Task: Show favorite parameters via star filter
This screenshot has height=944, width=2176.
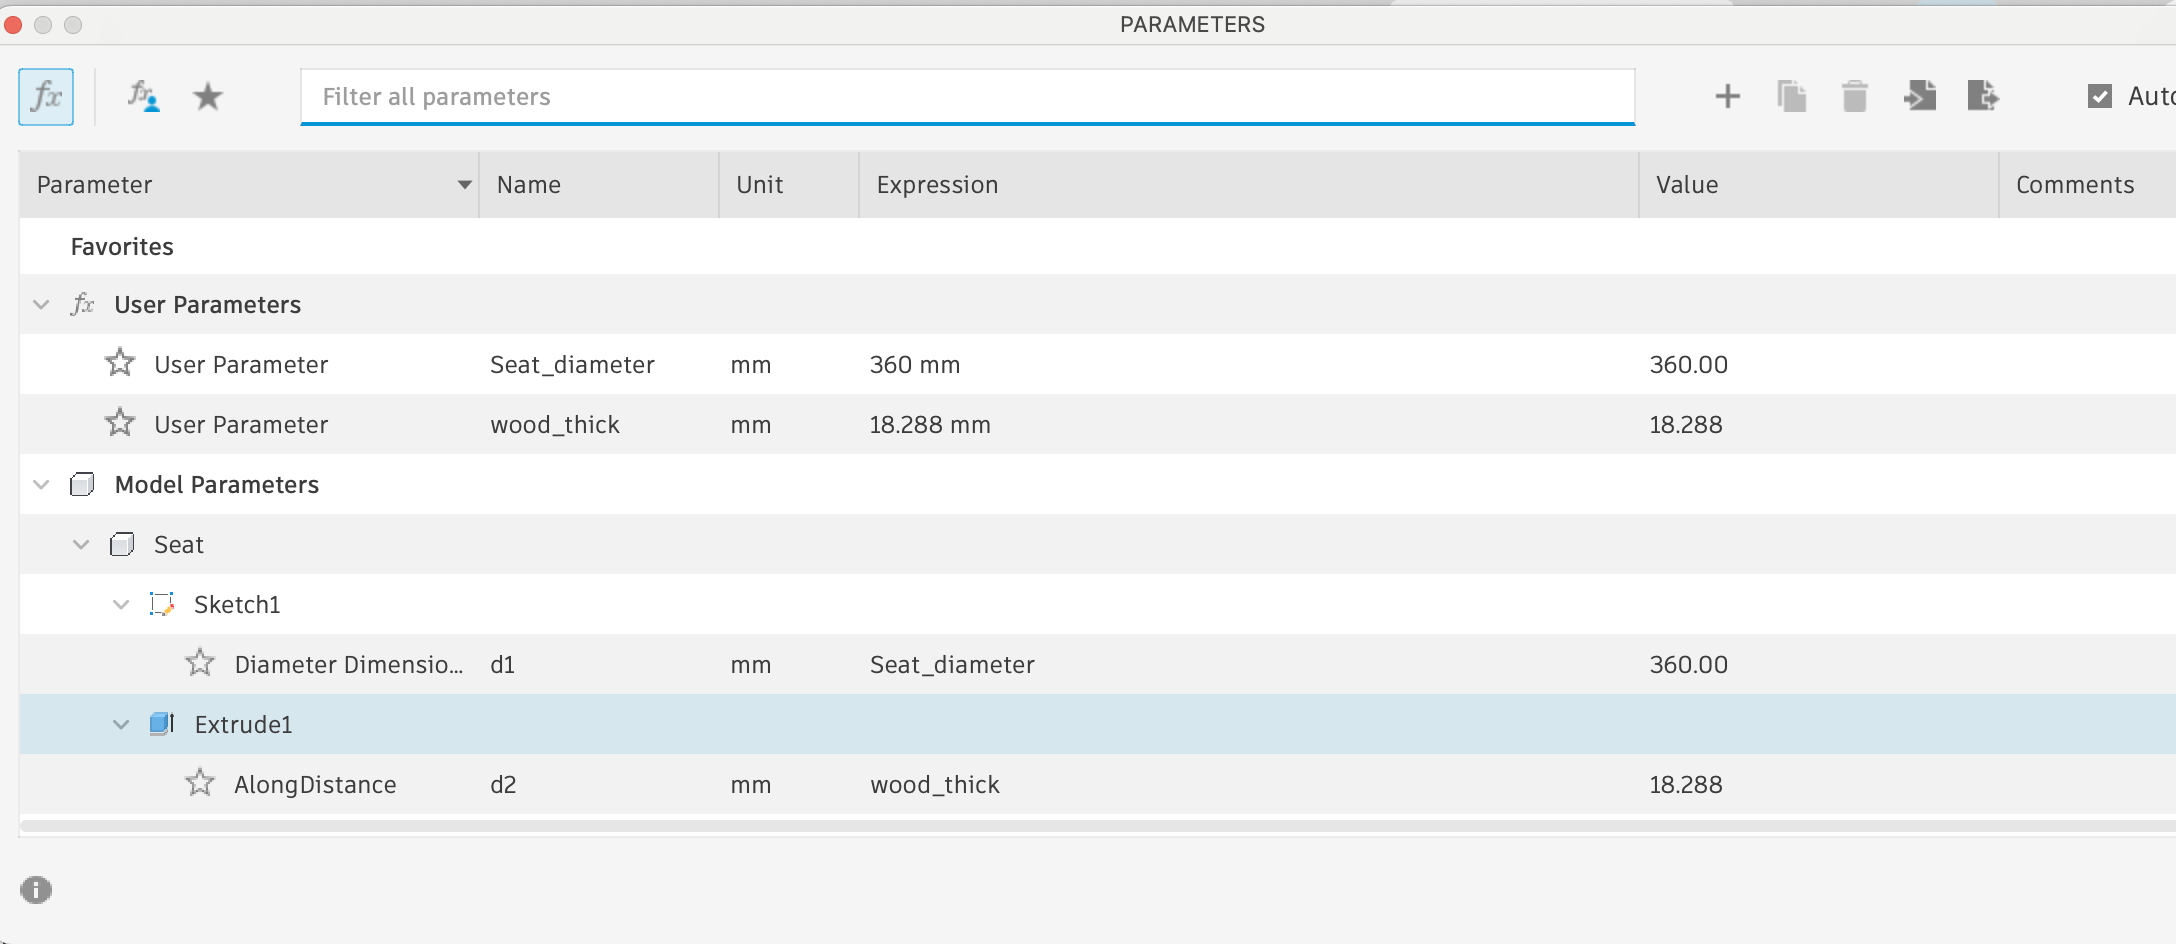Action: [208, 97]
